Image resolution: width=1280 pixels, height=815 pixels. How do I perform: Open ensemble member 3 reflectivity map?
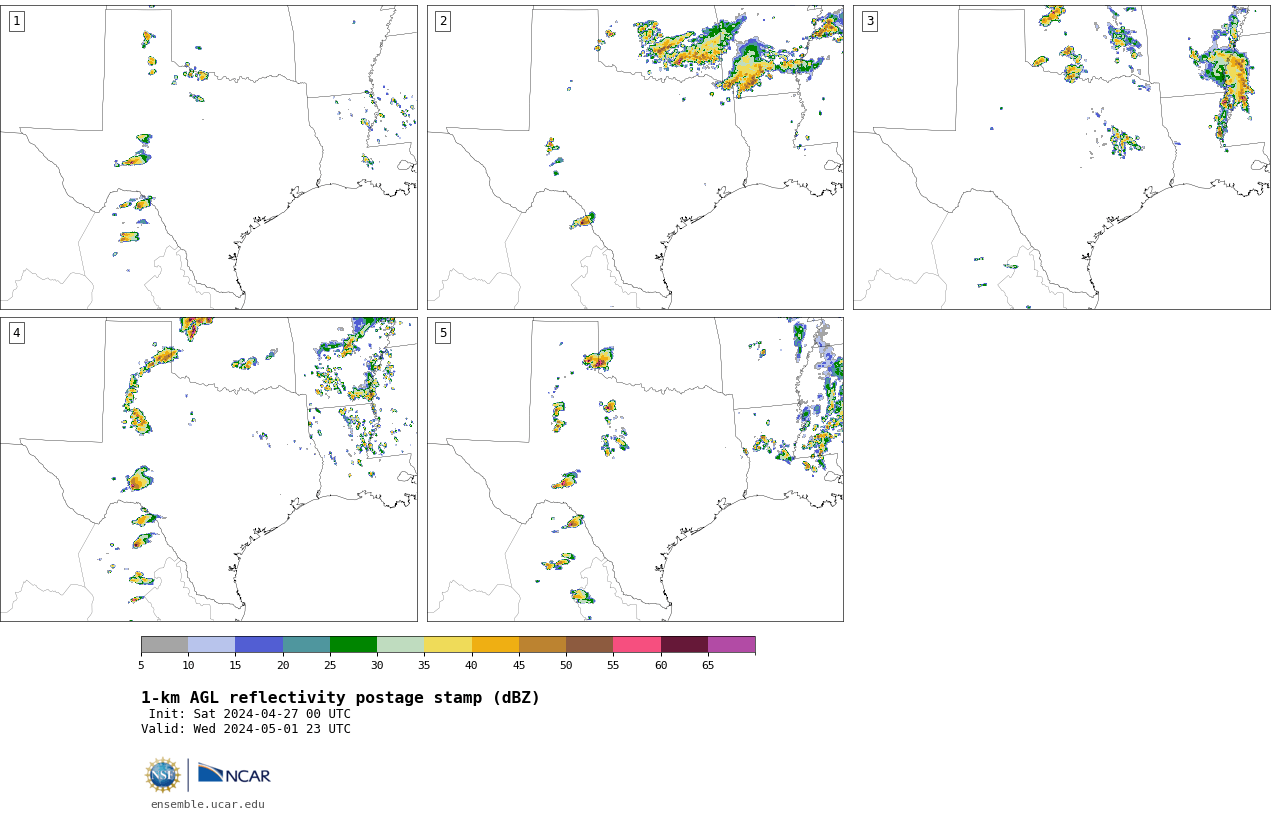(1062, 157)
